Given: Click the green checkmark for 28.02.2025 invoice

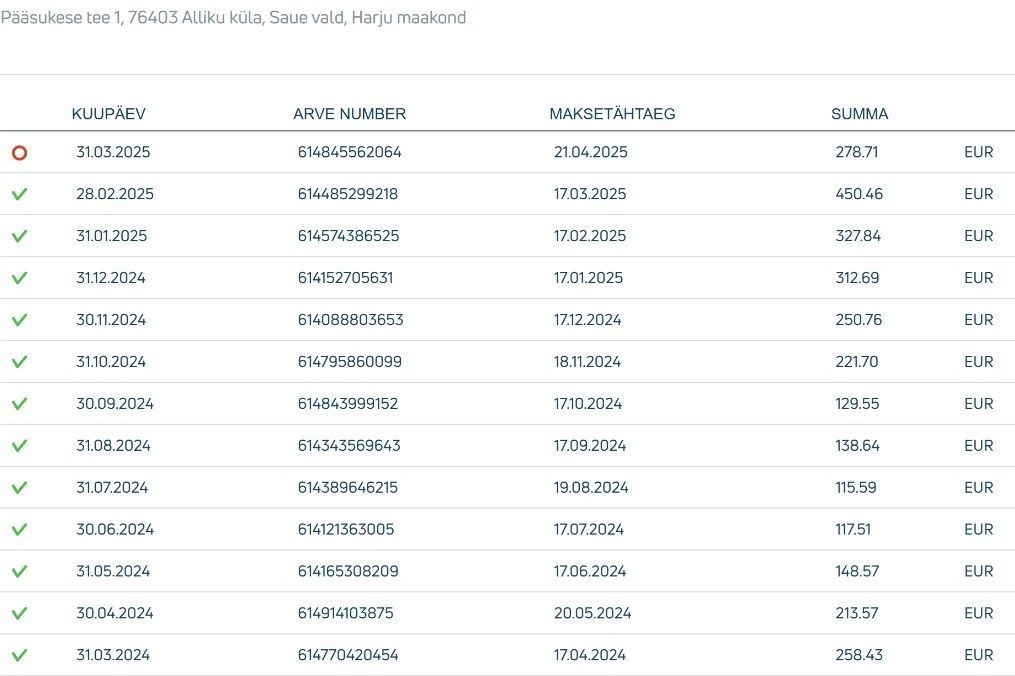Looking at the screenshot, I should click(19, 194).
